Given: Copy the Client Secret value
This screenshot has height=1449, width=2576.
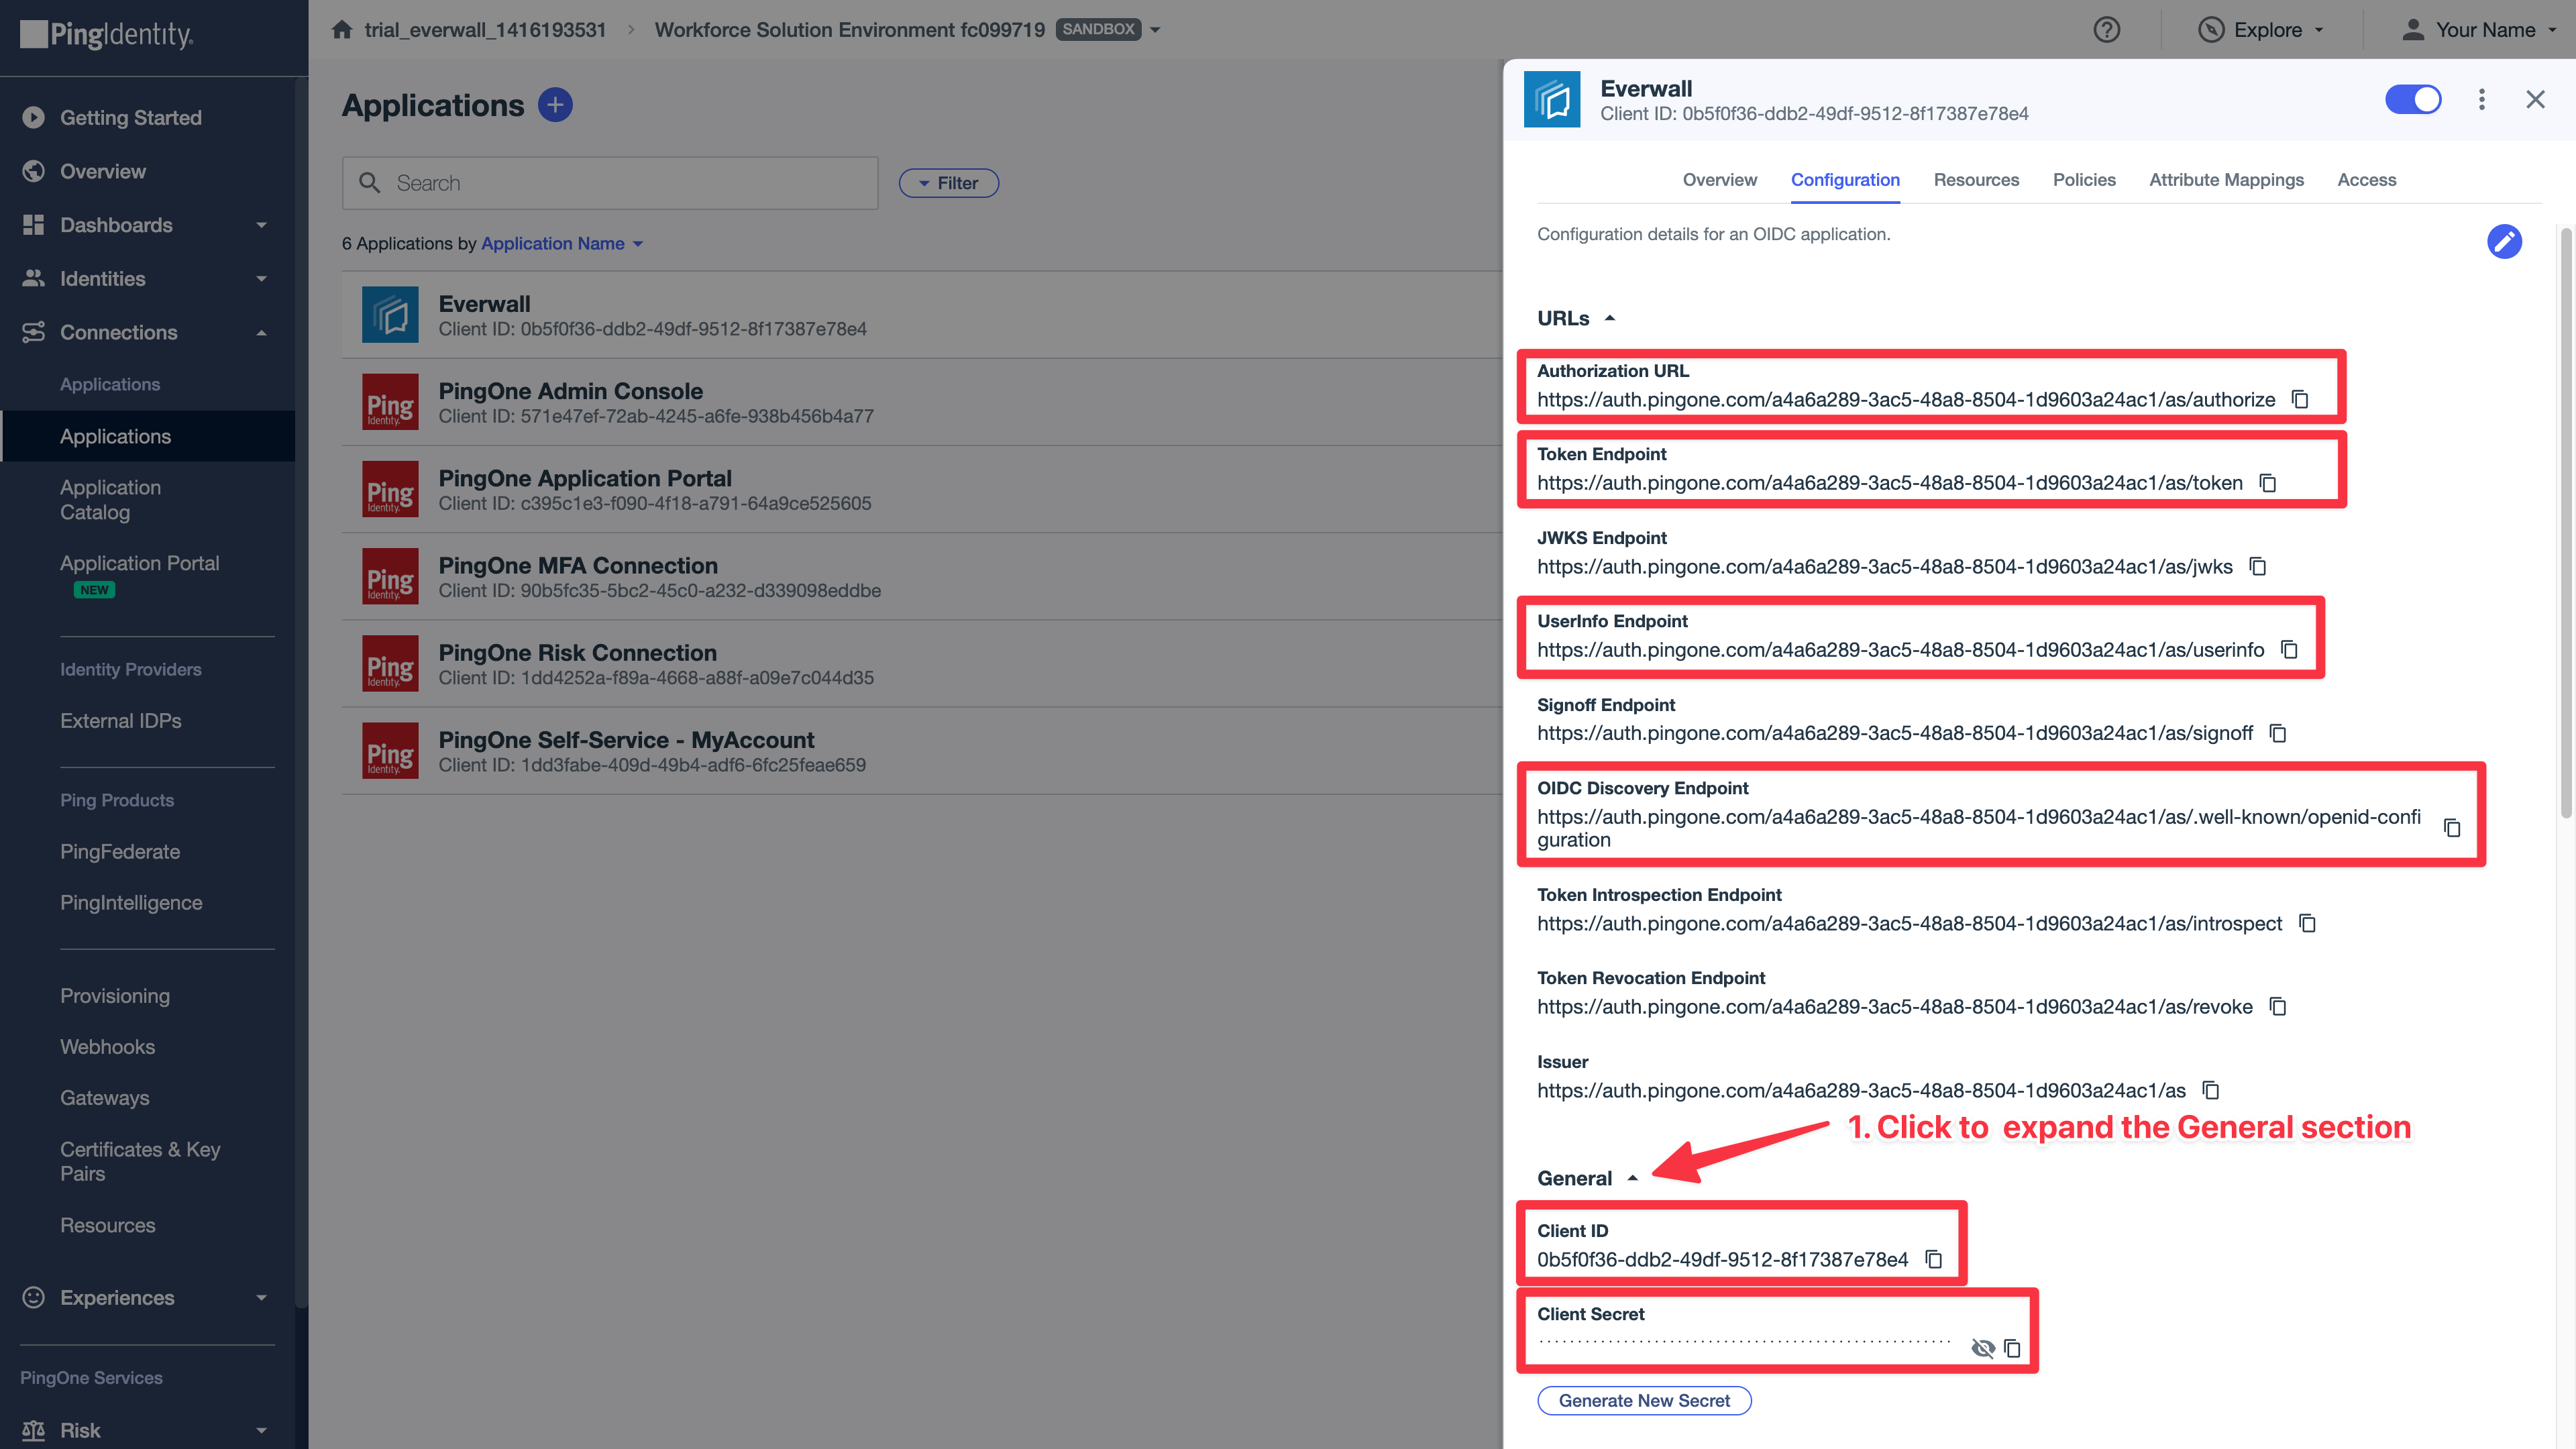Looking at the screenshot, I should (x=2012, y=1349).
